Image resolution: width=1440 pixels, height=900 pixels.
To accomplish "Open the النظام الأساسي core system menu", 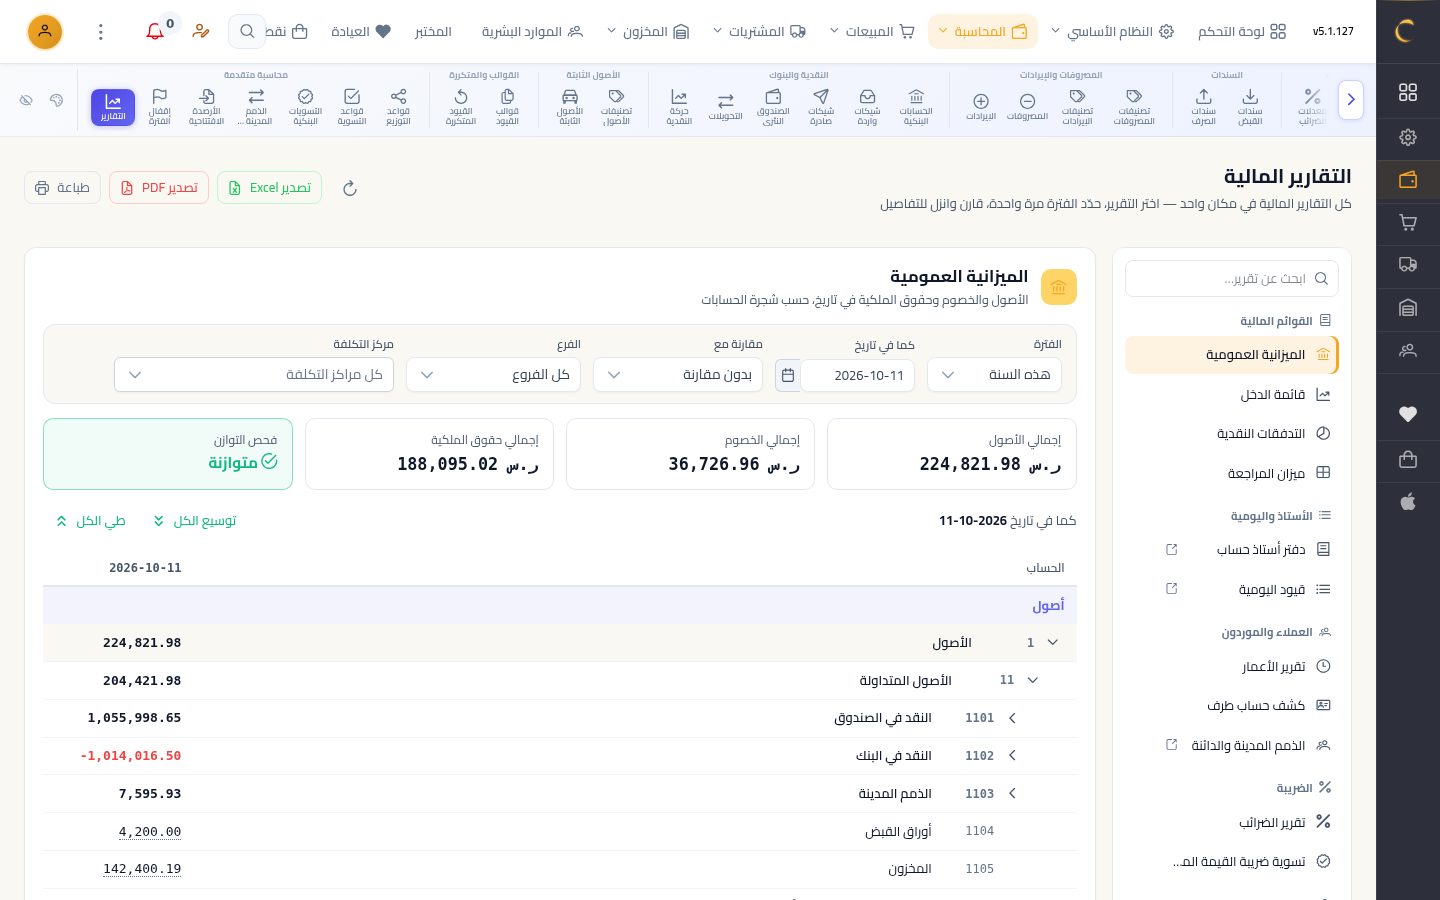I will tap(1112, 32).
